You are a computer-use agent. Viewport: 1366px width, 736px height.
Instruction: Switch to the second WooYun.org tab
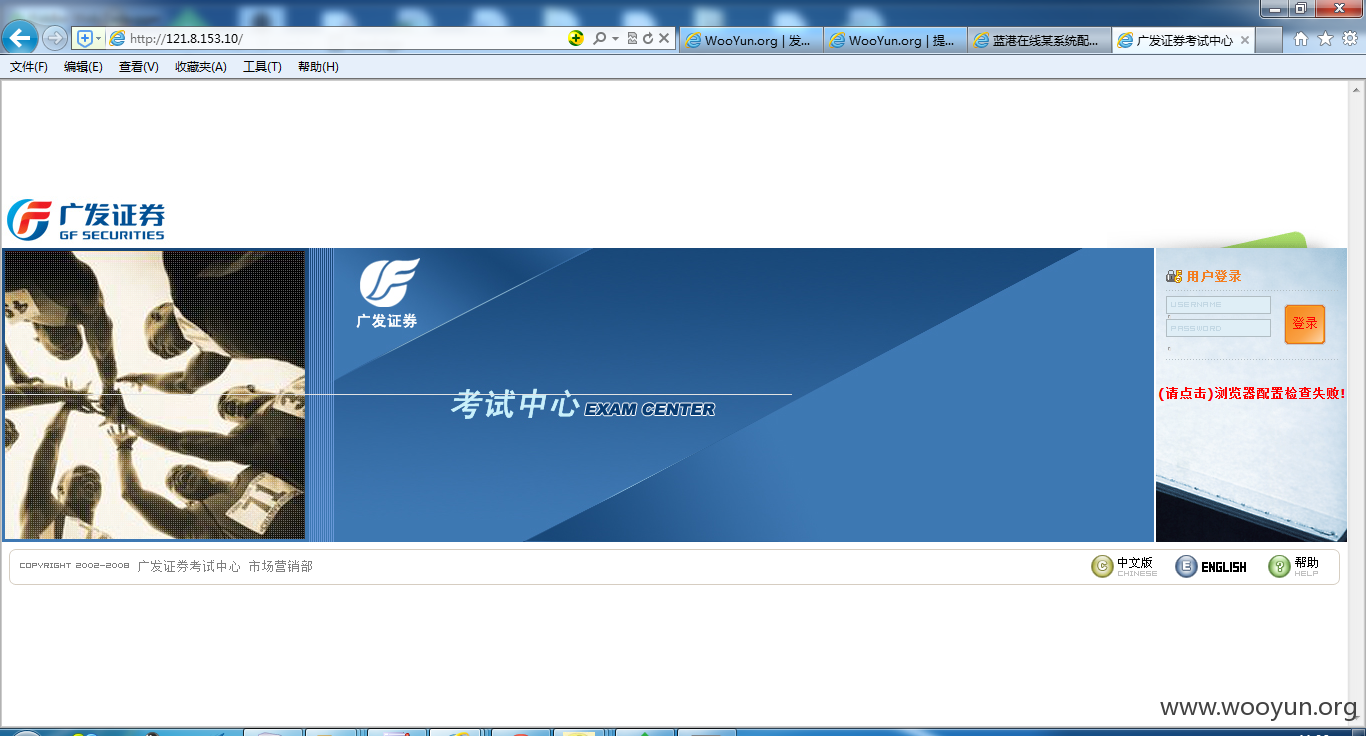[895, 40]
